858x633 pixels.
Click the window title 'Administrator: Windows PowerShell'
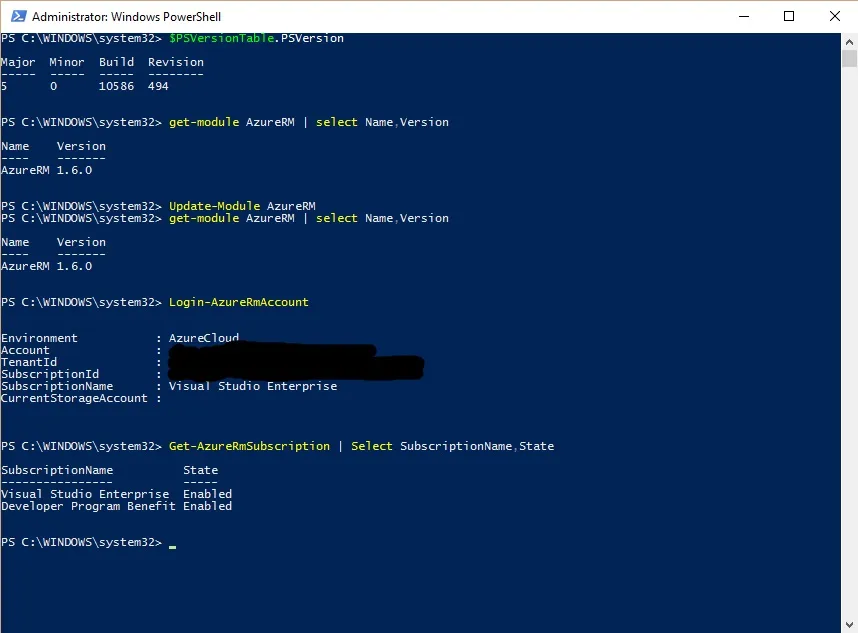coord(126,17)
